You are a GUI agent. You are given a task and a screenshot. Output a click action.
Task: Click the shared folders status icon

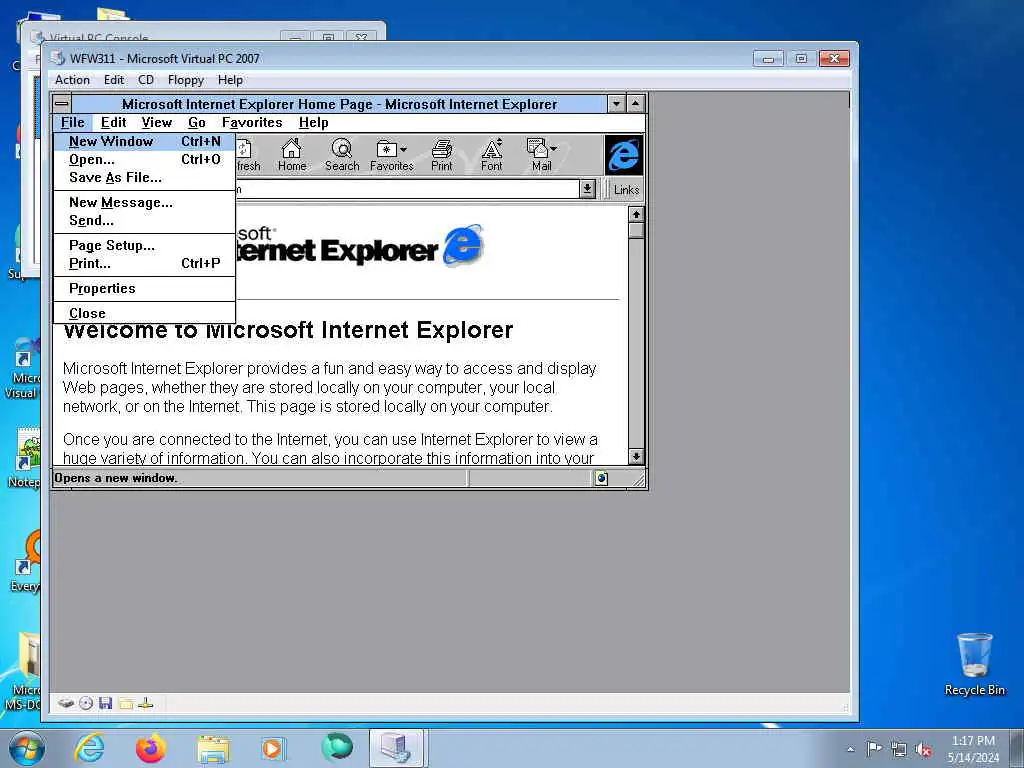coord(126,703)
